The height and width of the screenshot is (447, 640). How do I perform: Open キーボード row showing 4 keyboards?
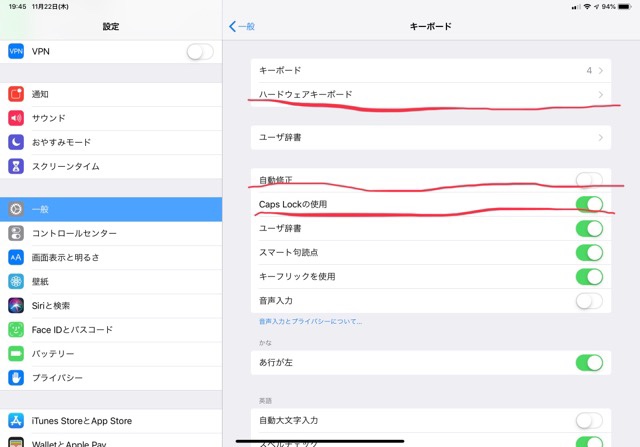(x=431, y=71)
